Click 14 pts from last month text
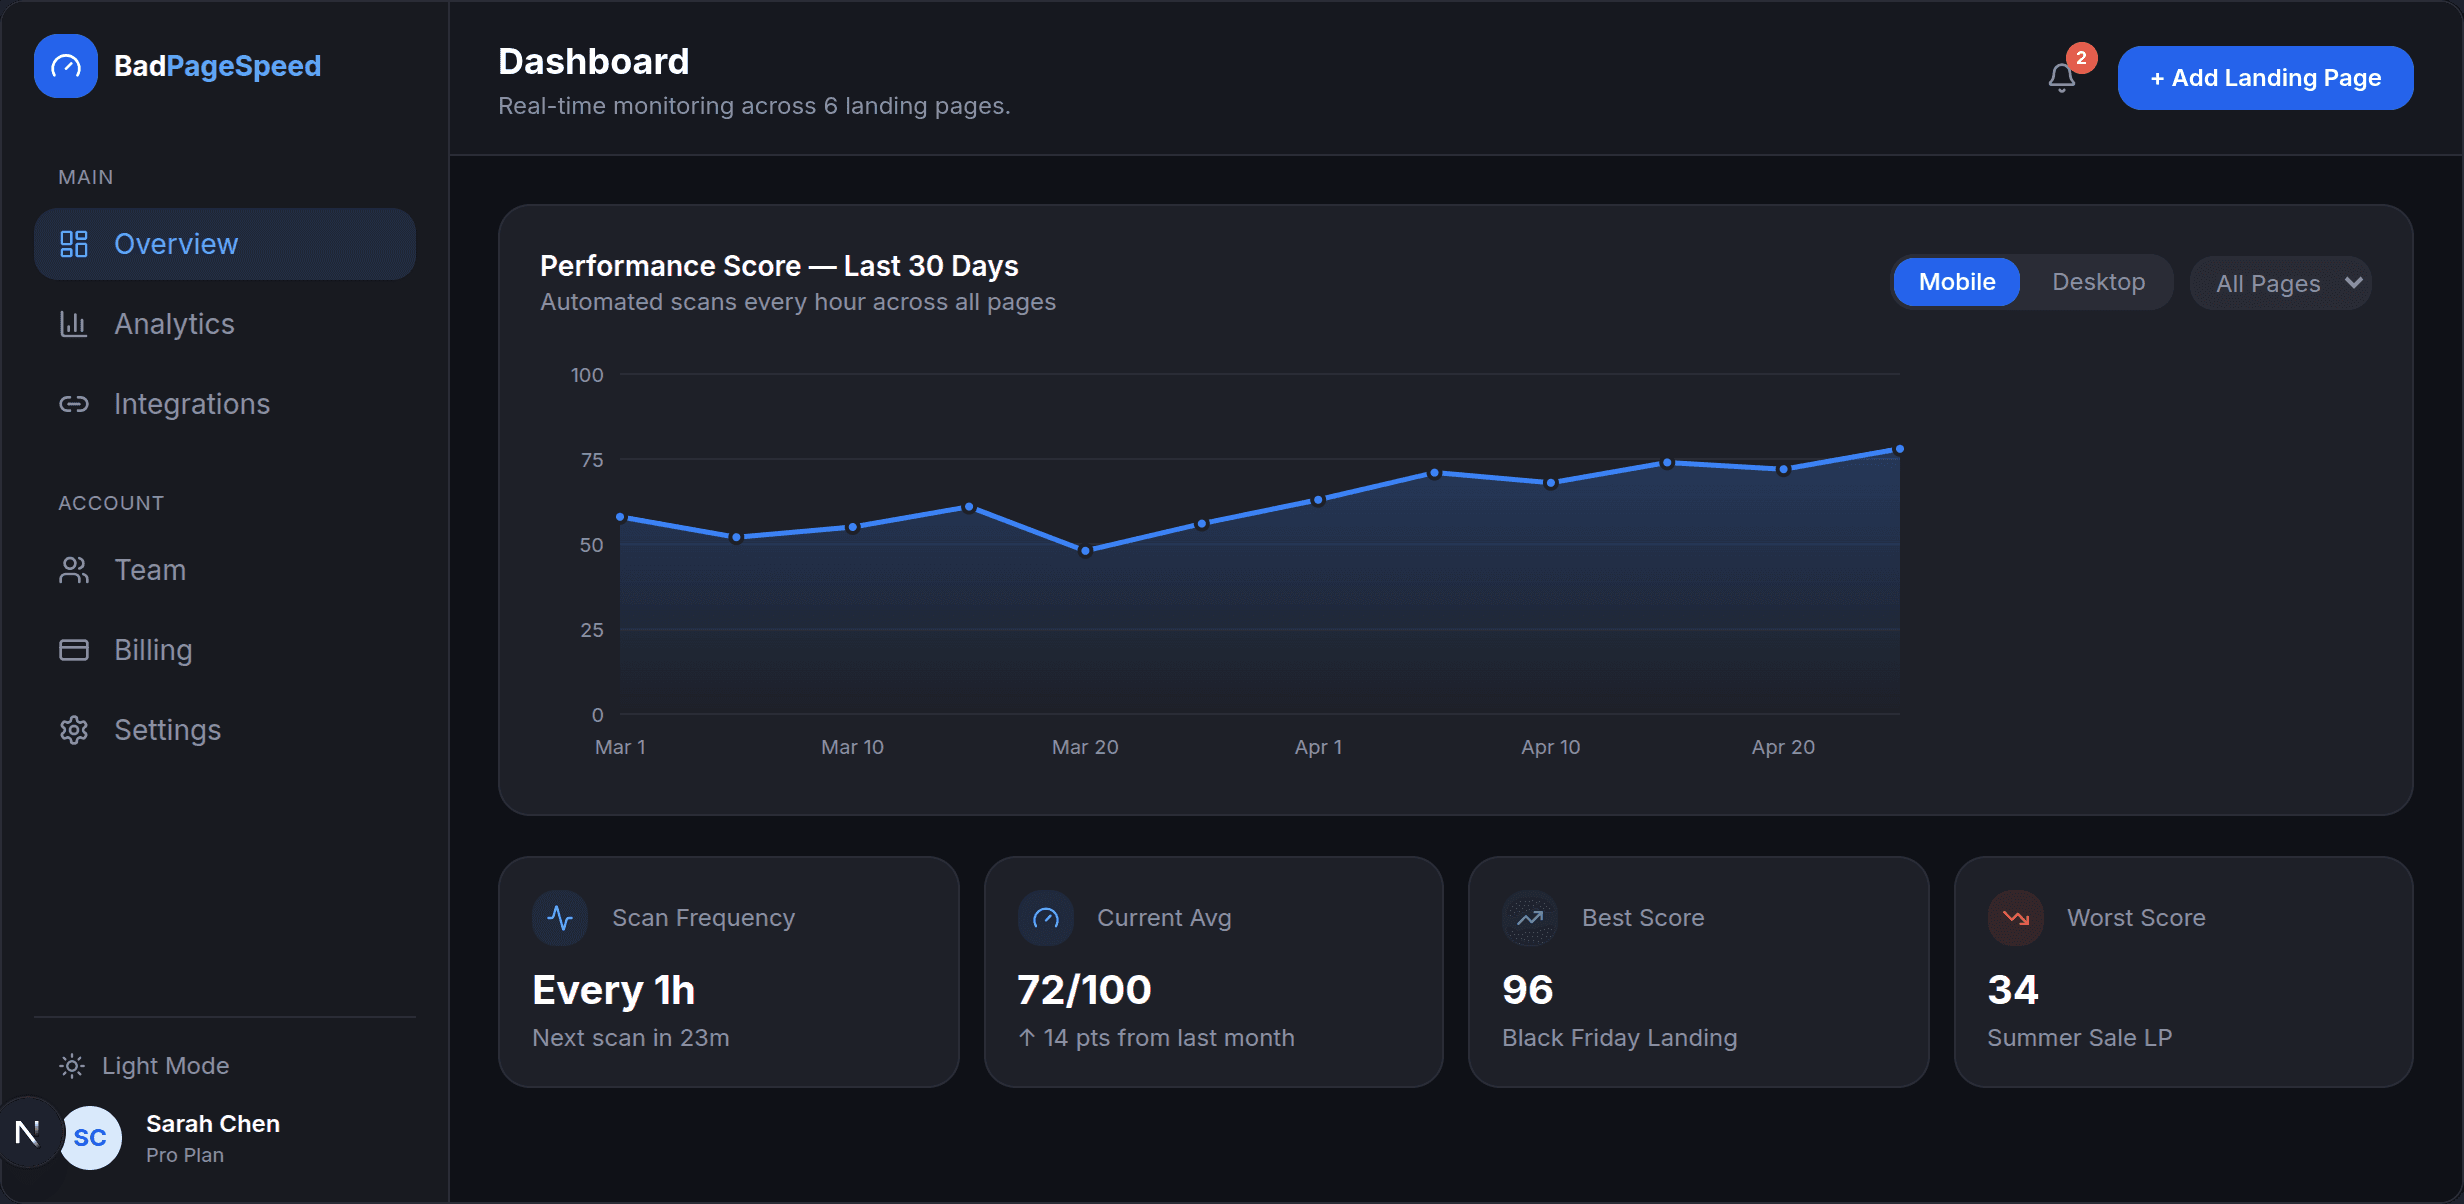This screenshot has height=1204, width=2464. click(1156, 1038)
